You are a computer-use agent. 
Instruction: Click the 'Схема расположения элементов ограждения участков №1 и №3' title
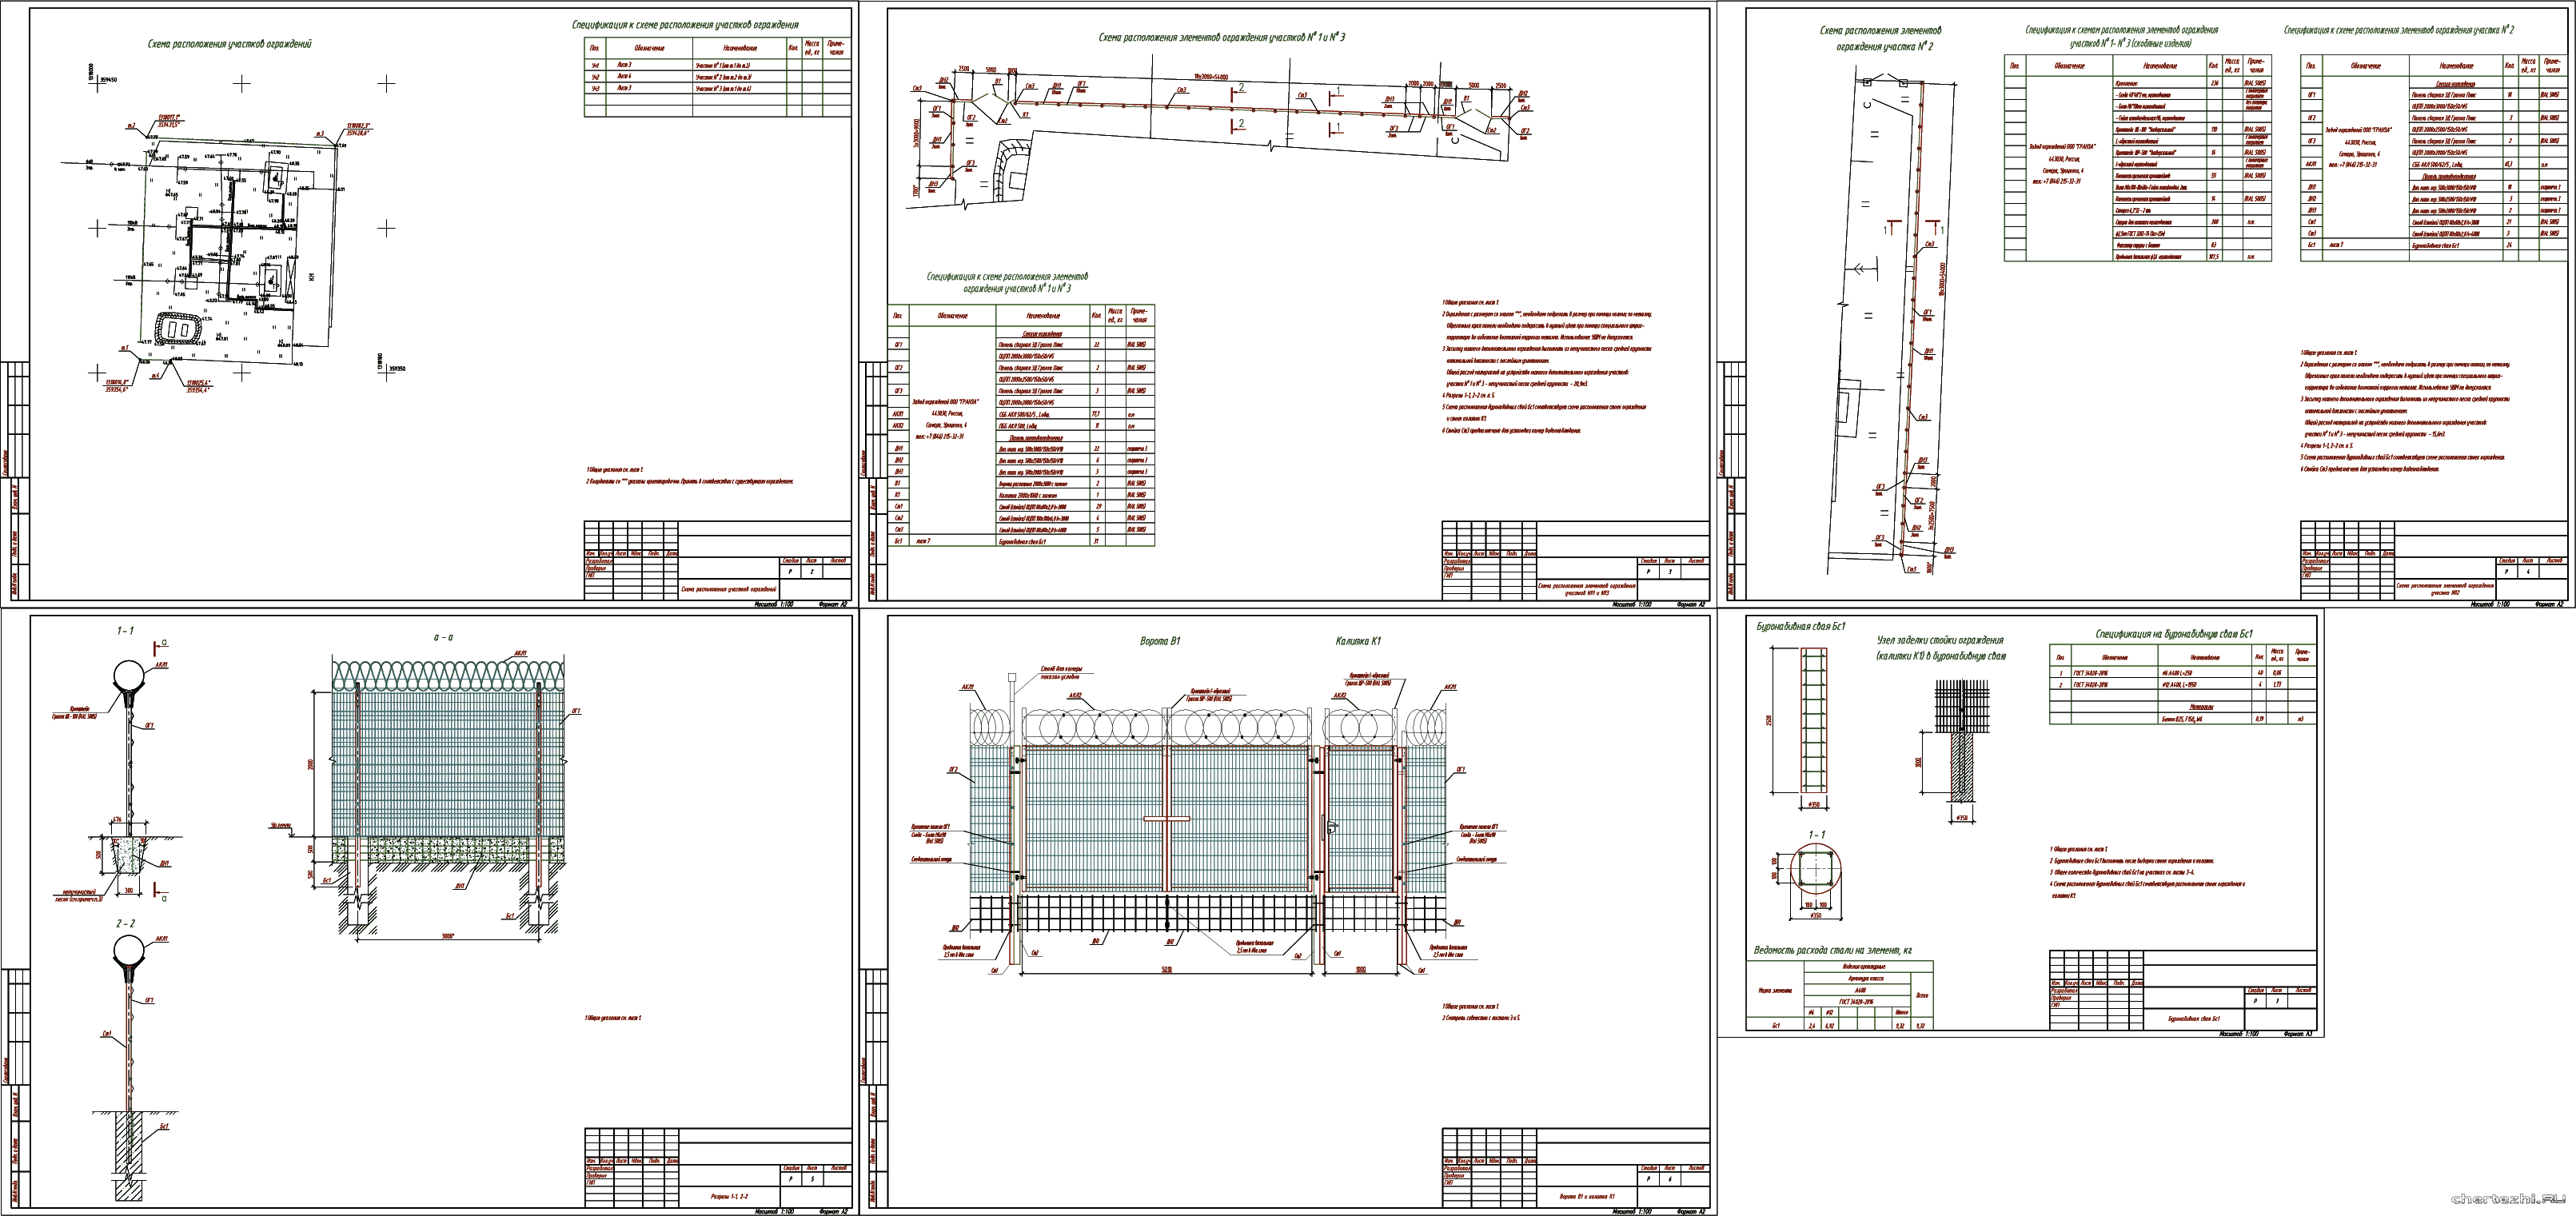1222,37
